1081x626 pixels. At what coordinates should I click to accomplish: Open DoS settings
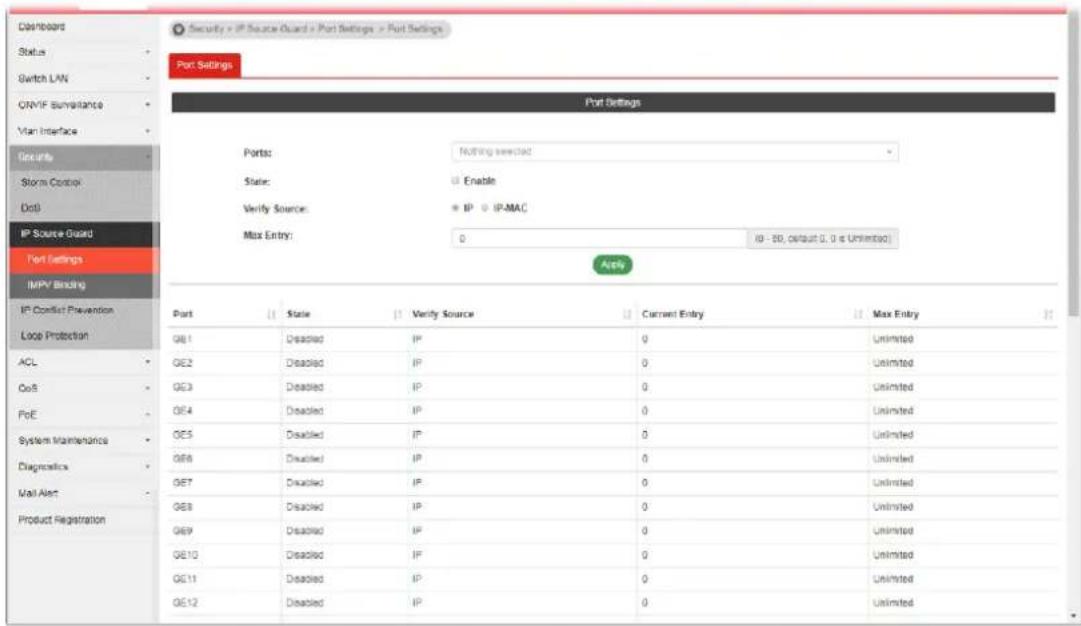pos(84,208)
